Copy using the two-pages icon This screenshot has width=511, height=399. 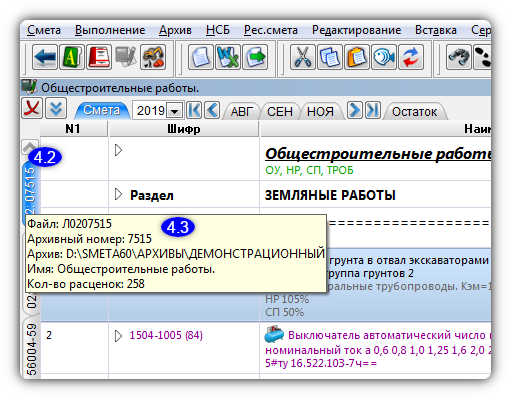click(330, 57)
